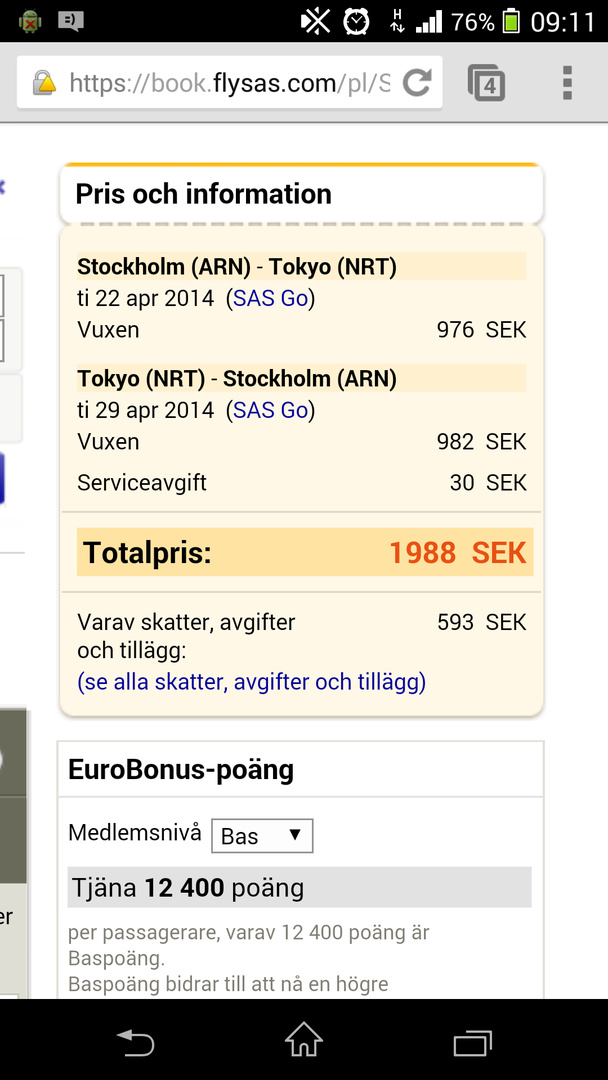Screen dimensions: 608x1080
Task: View all taxes, fees and surcharges link
Action: (x=252, y=682)
